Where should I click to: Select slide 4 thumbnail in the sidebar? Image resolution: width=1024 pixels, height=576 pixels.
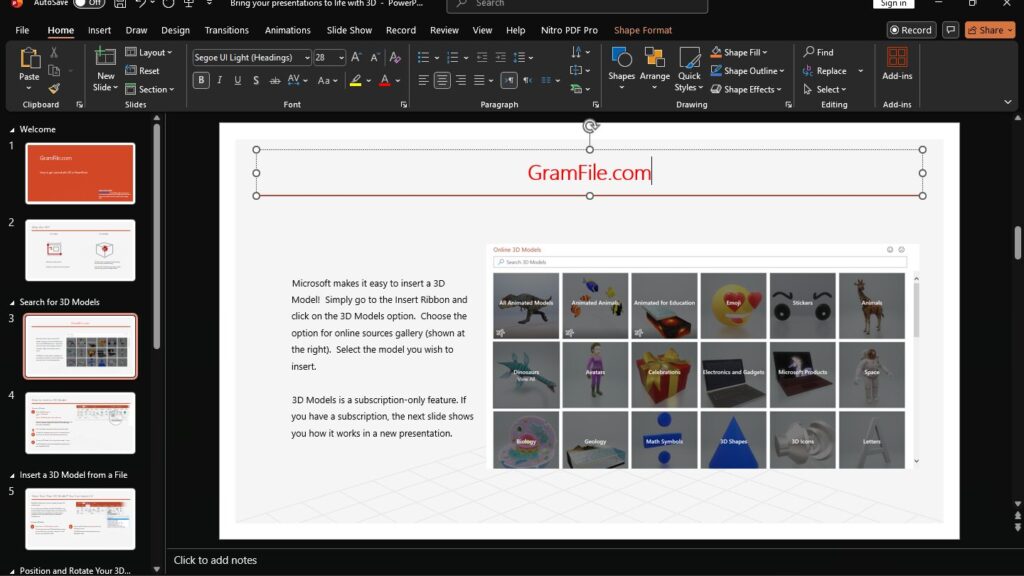pyautogui.click(x=81, y=423)
